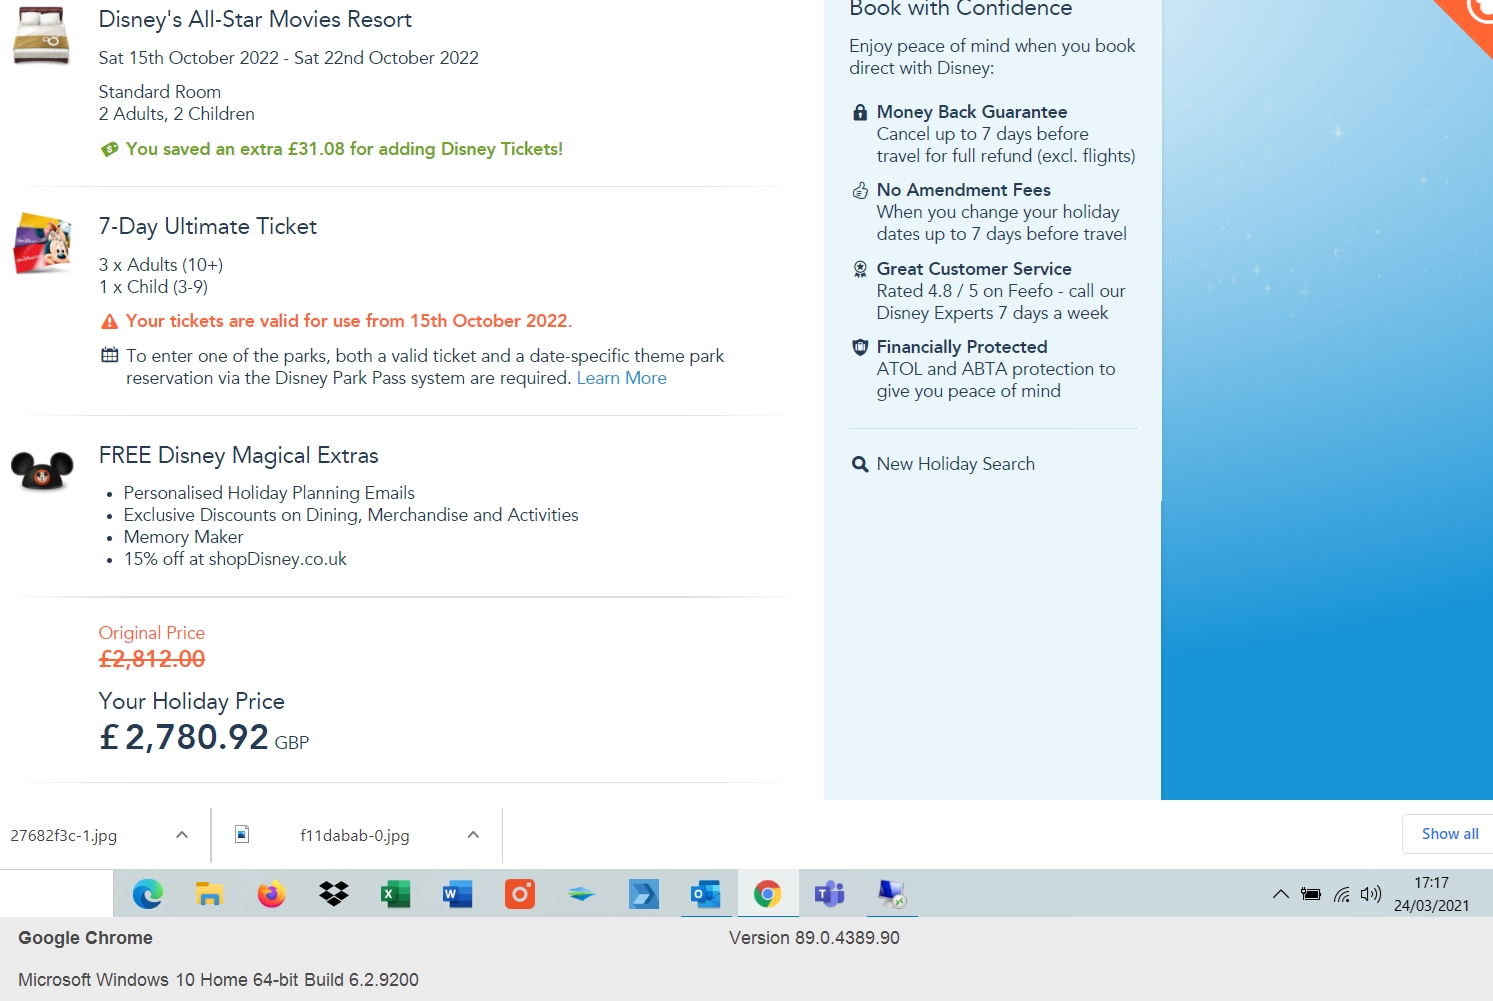1493x1001 pixels.
Task: Click the 'No Amendment Fees' title
Action: (964, 190)
